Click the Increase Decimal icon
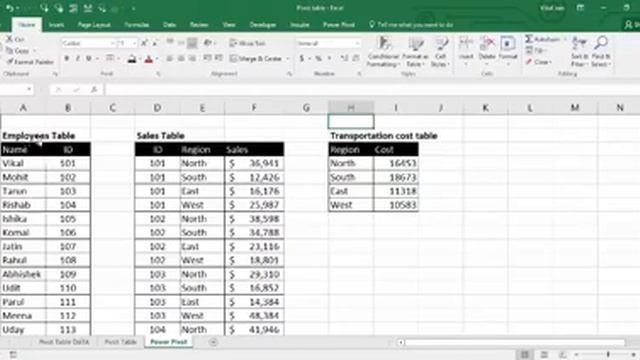The image size is (640, 360). point(344,59)
